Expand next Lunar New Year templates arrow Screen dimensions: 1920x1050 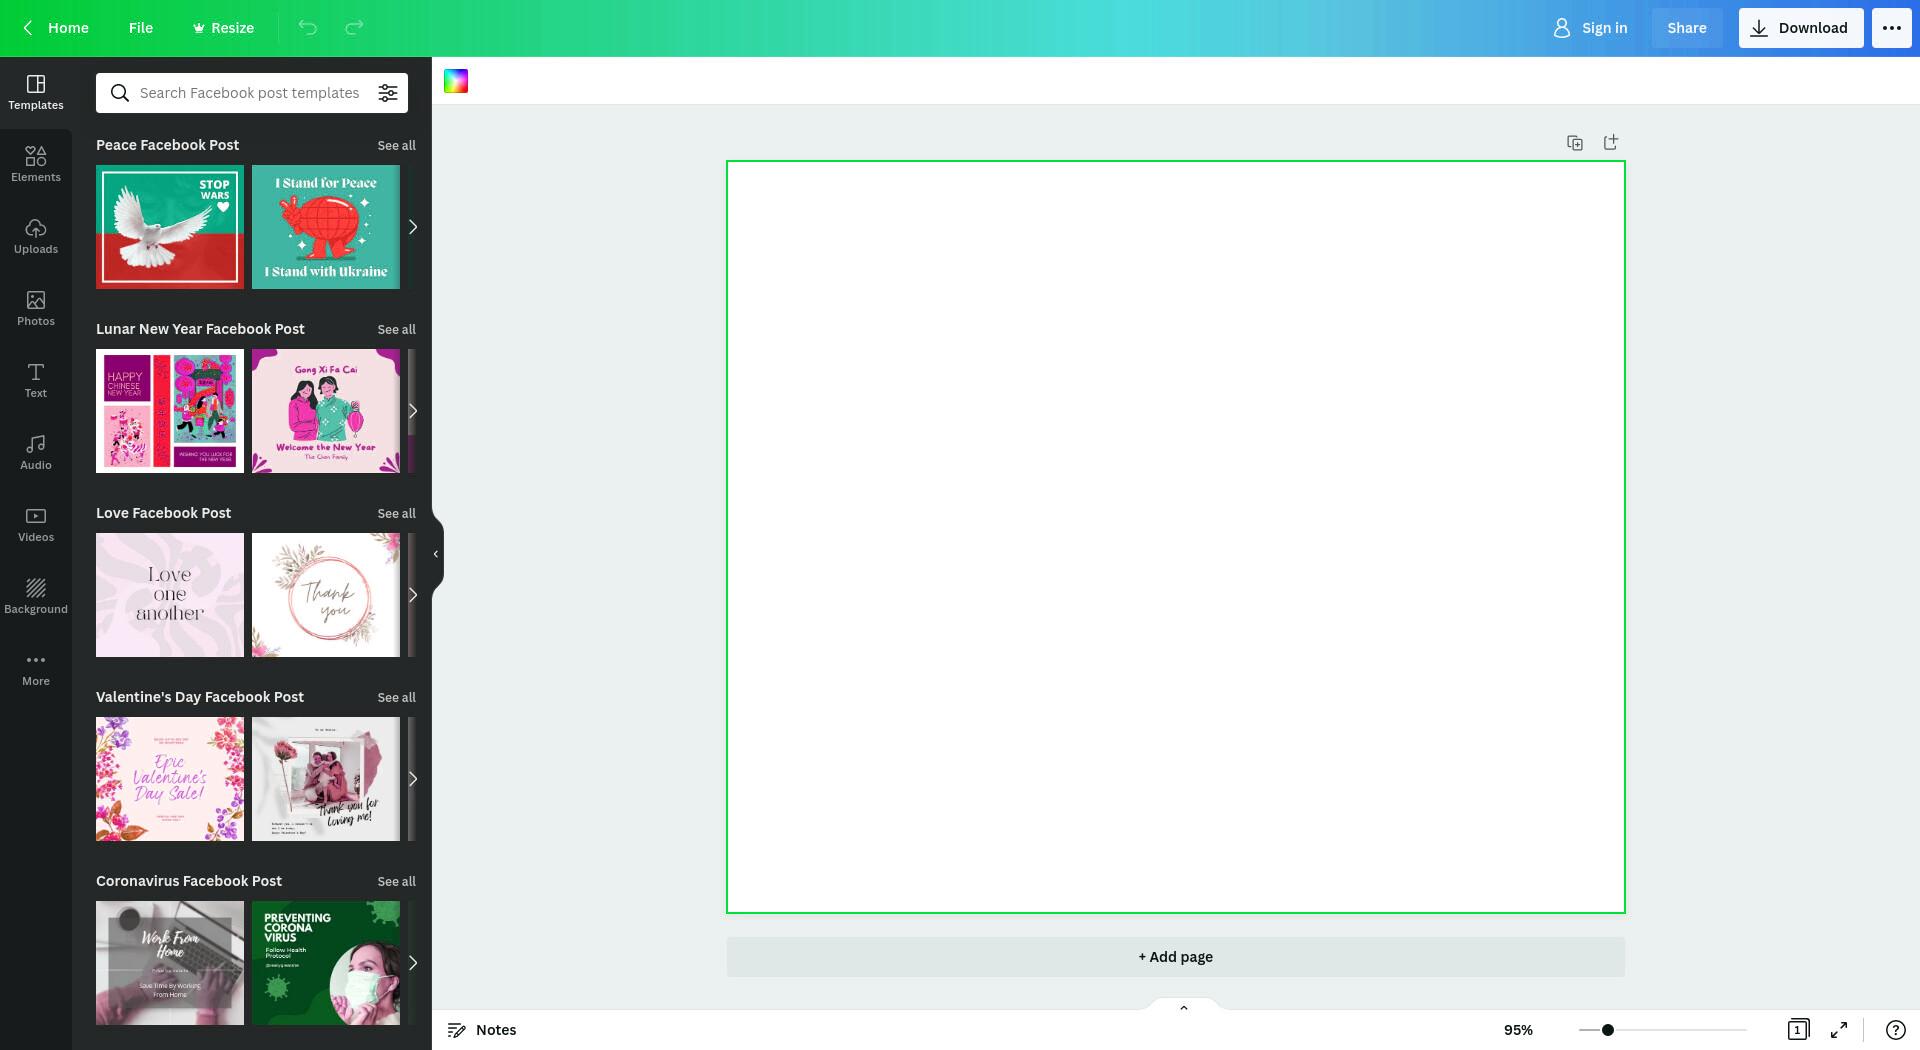[x=412, y=411]
